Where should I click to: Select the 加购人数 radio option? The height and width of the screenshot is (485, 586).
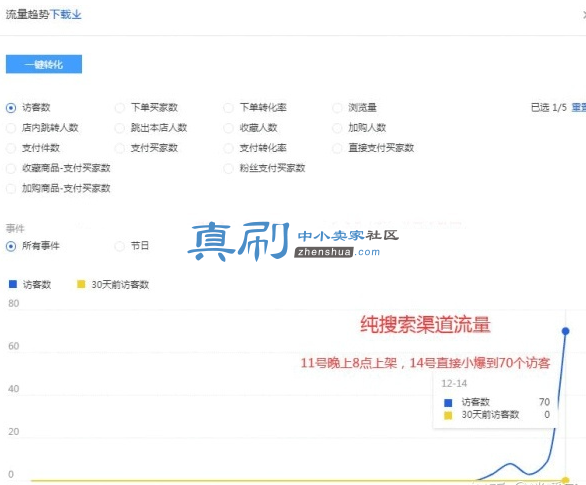[337, 128]
